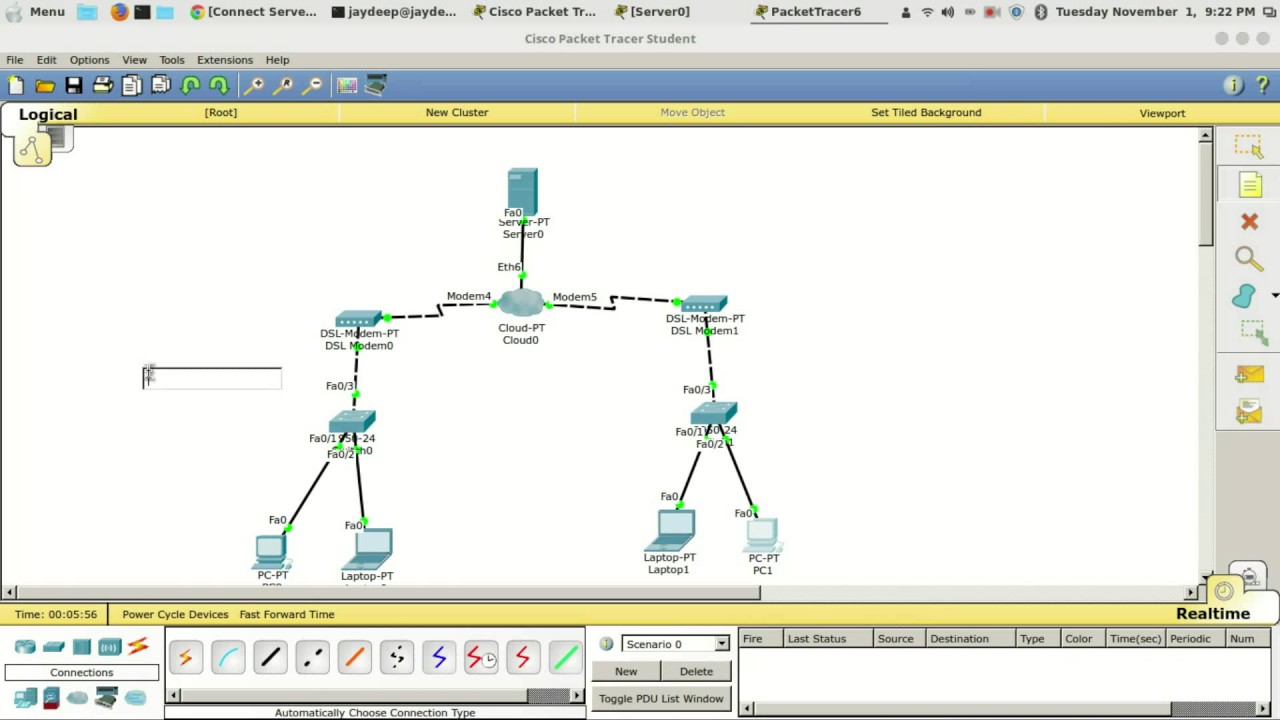Screen dimensions: 1280x720
Task: Delete the scenario with Delete button
Action: click(696, 671)
